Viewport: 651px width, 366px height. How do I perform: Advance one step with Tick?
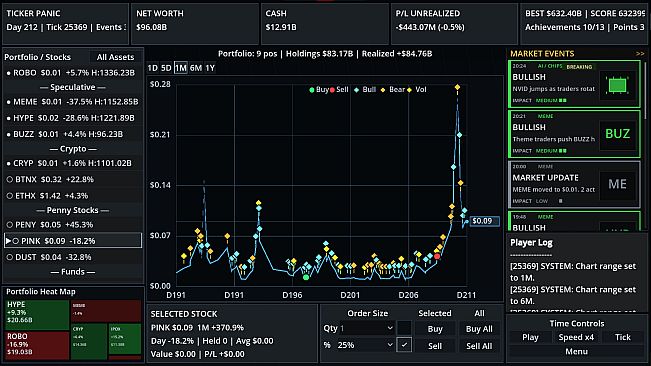623,337
